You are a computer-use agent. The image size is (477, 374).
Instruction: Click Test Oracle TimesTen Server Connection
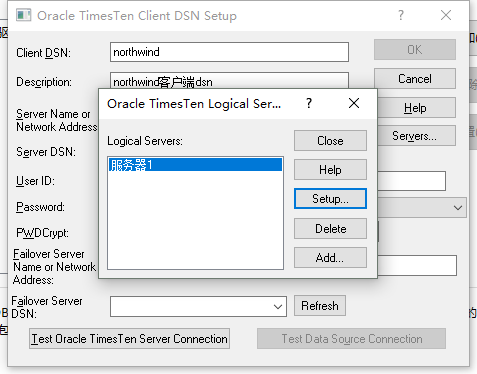129,339
